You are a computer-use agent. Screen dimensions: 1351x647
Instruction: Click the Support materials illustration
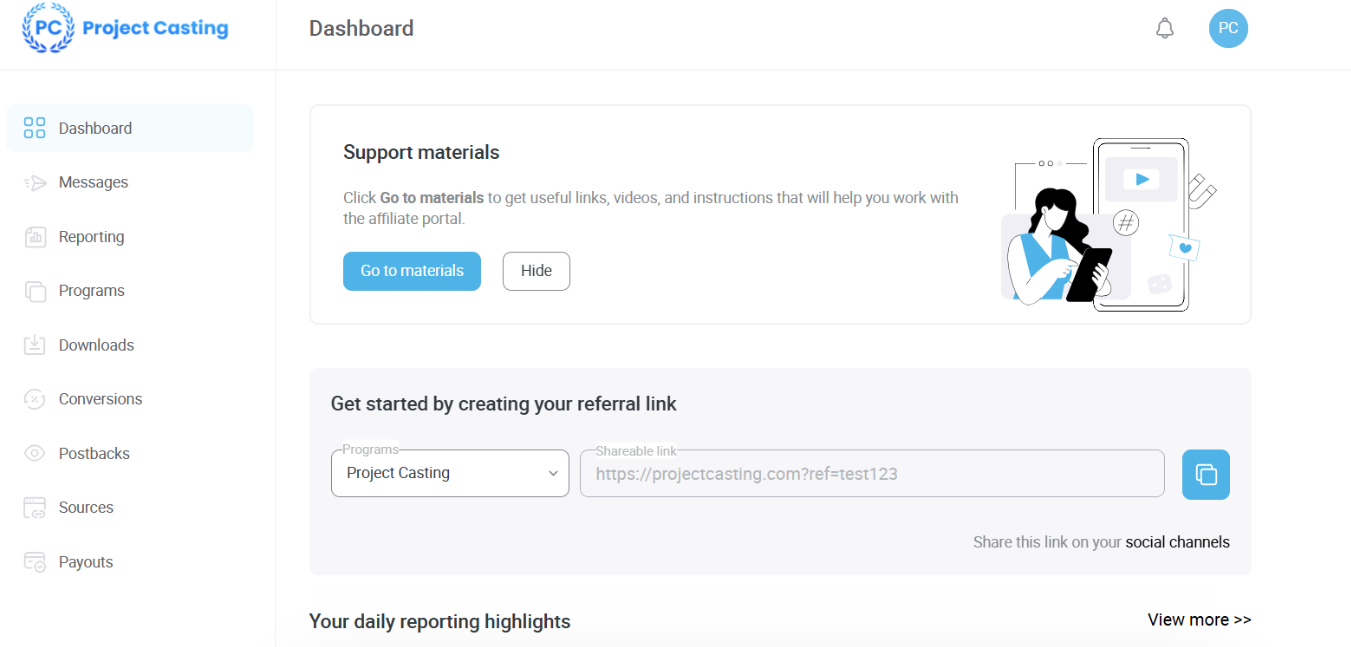(1107, 225)
